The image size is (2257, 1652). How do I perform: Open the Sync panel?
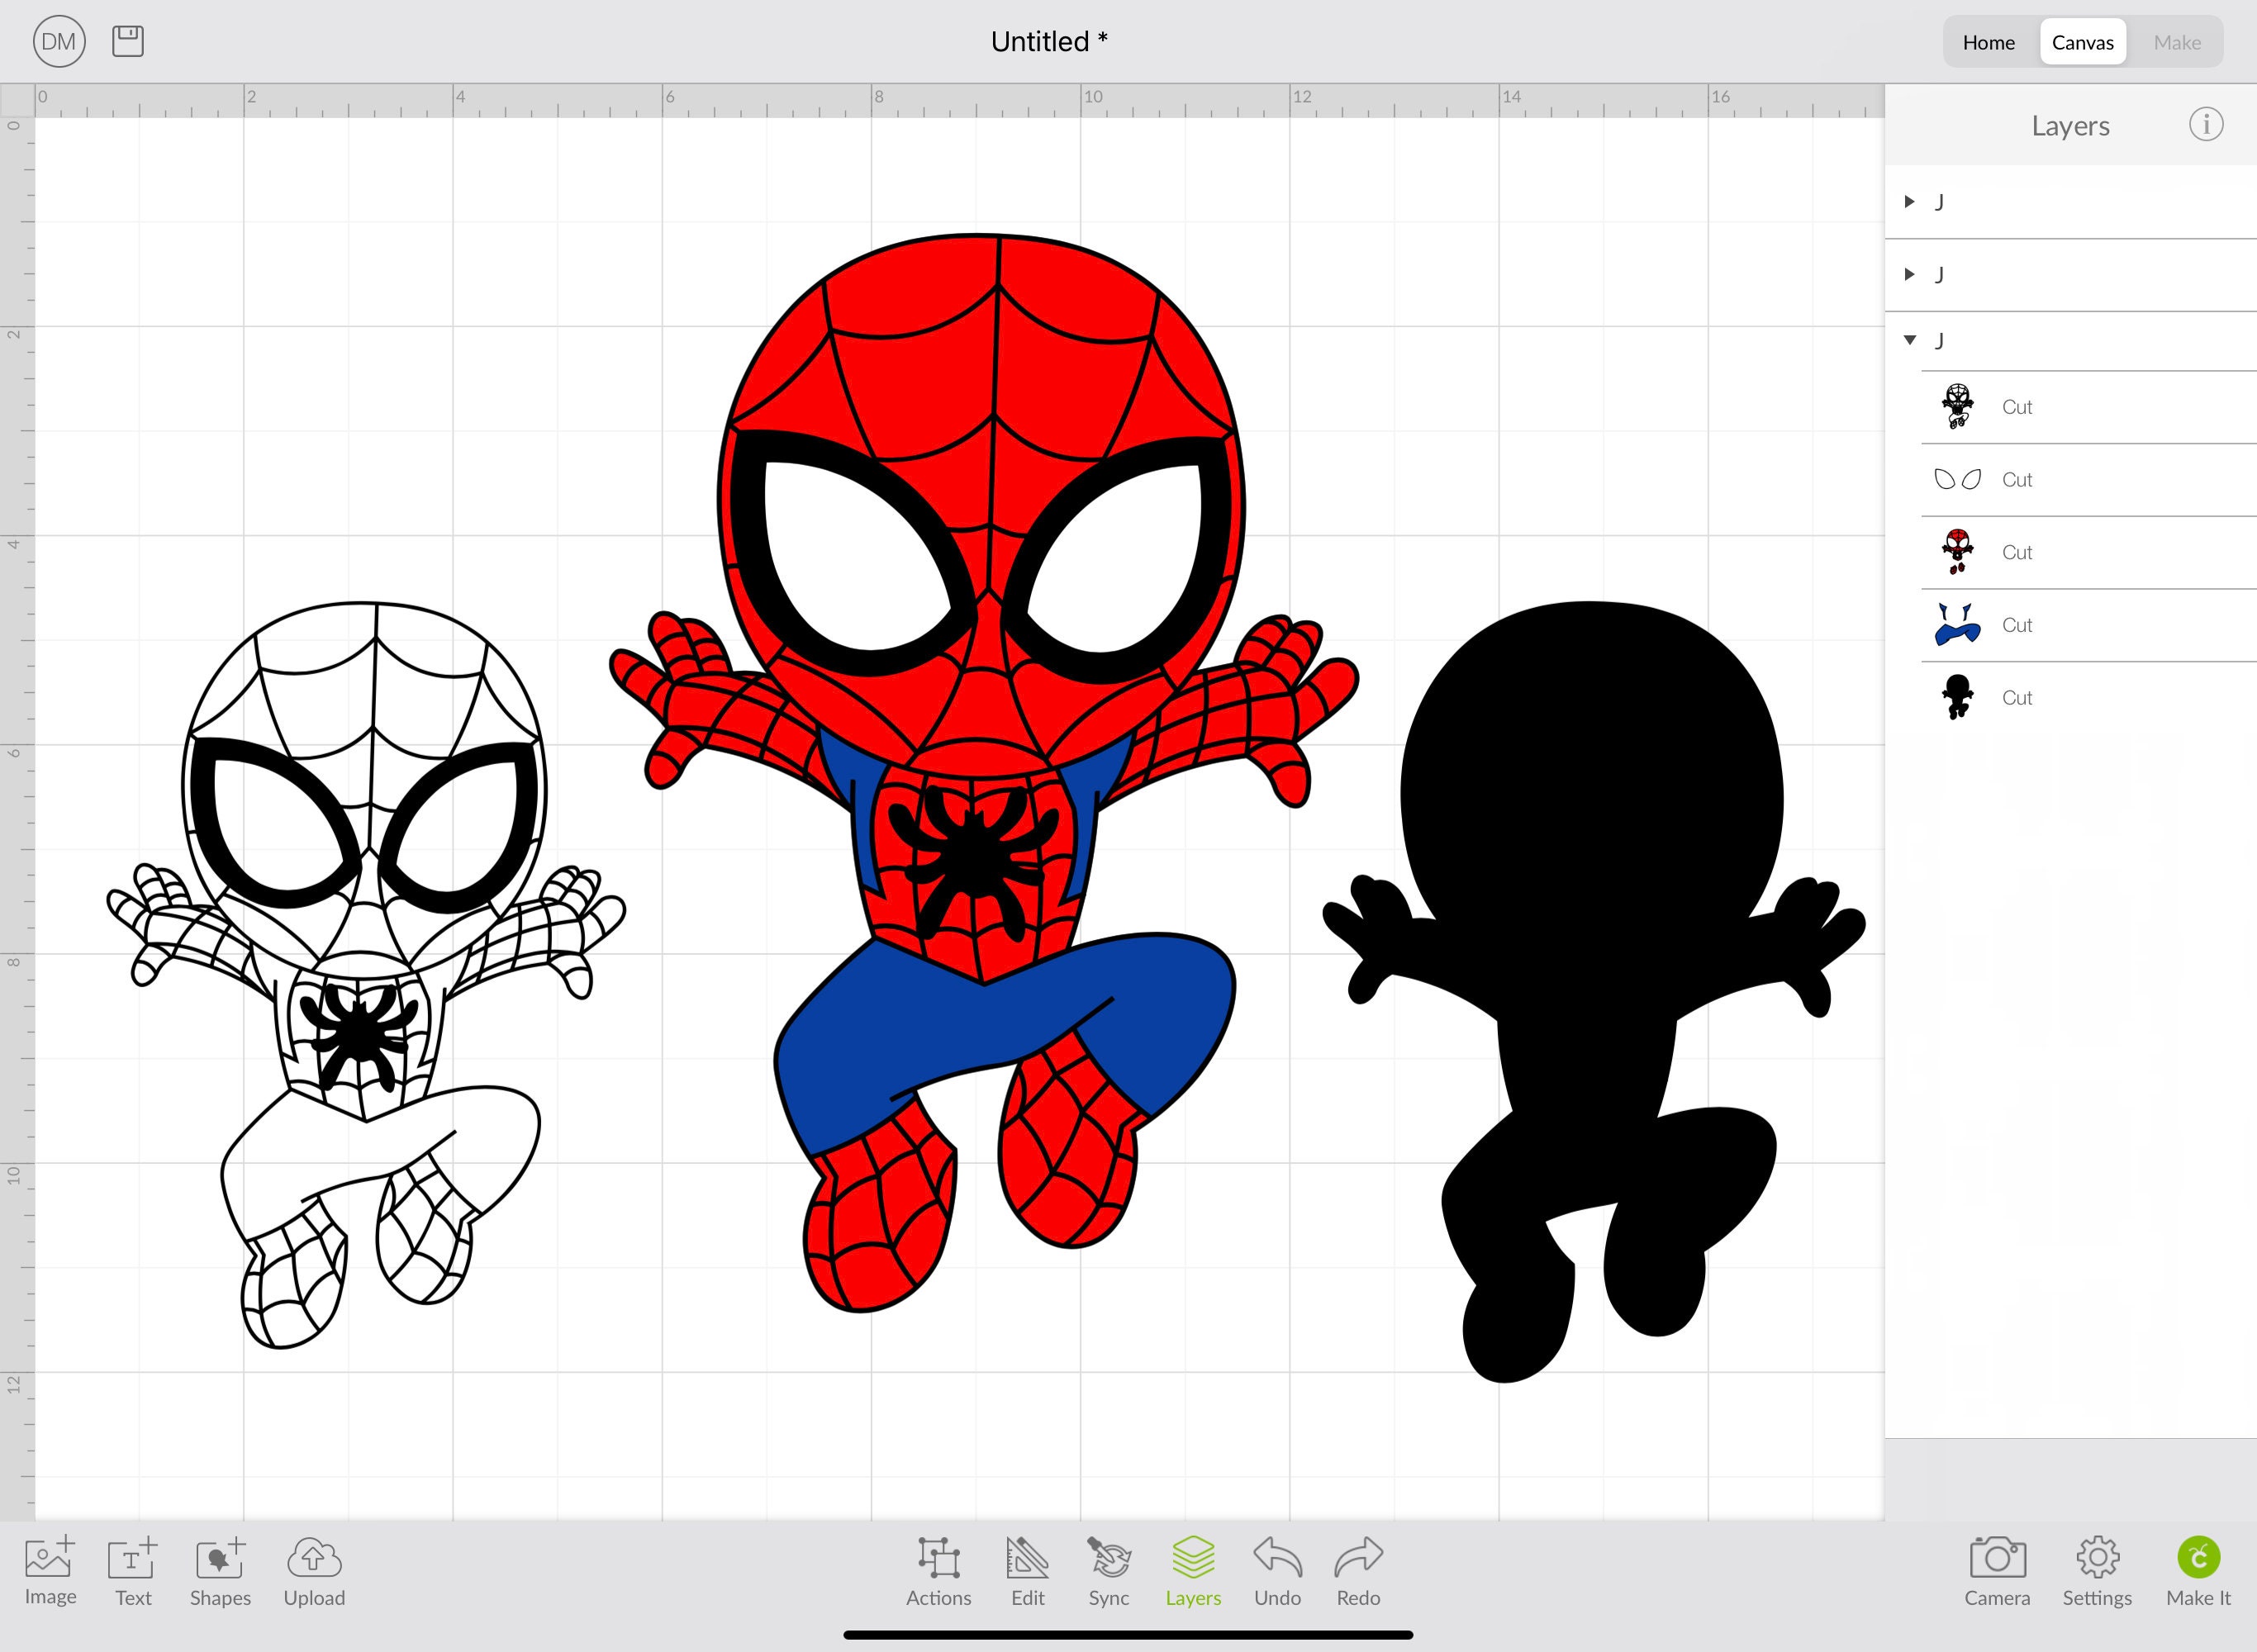tap(1108, 1571)
